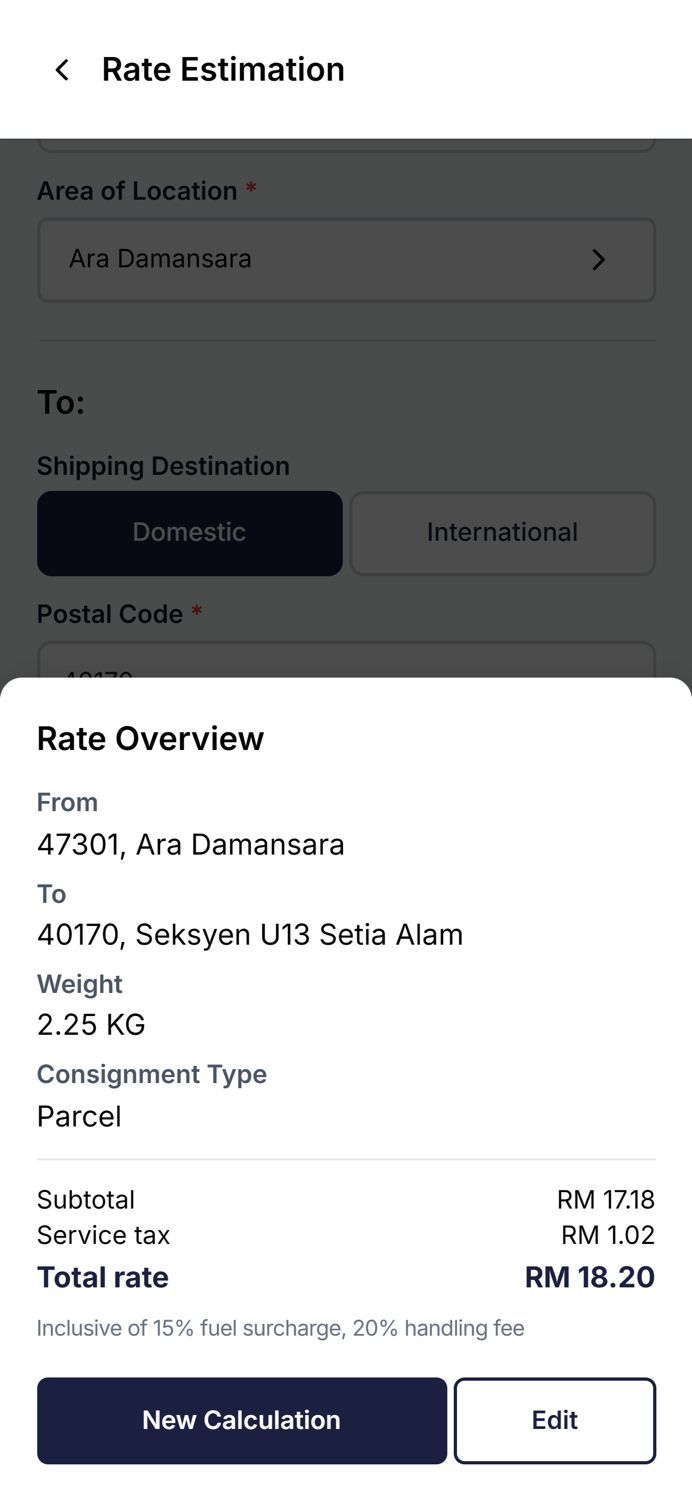Open the Area of Location chevron arrow
Screen dimensions: 692x1500
[599, 260]
